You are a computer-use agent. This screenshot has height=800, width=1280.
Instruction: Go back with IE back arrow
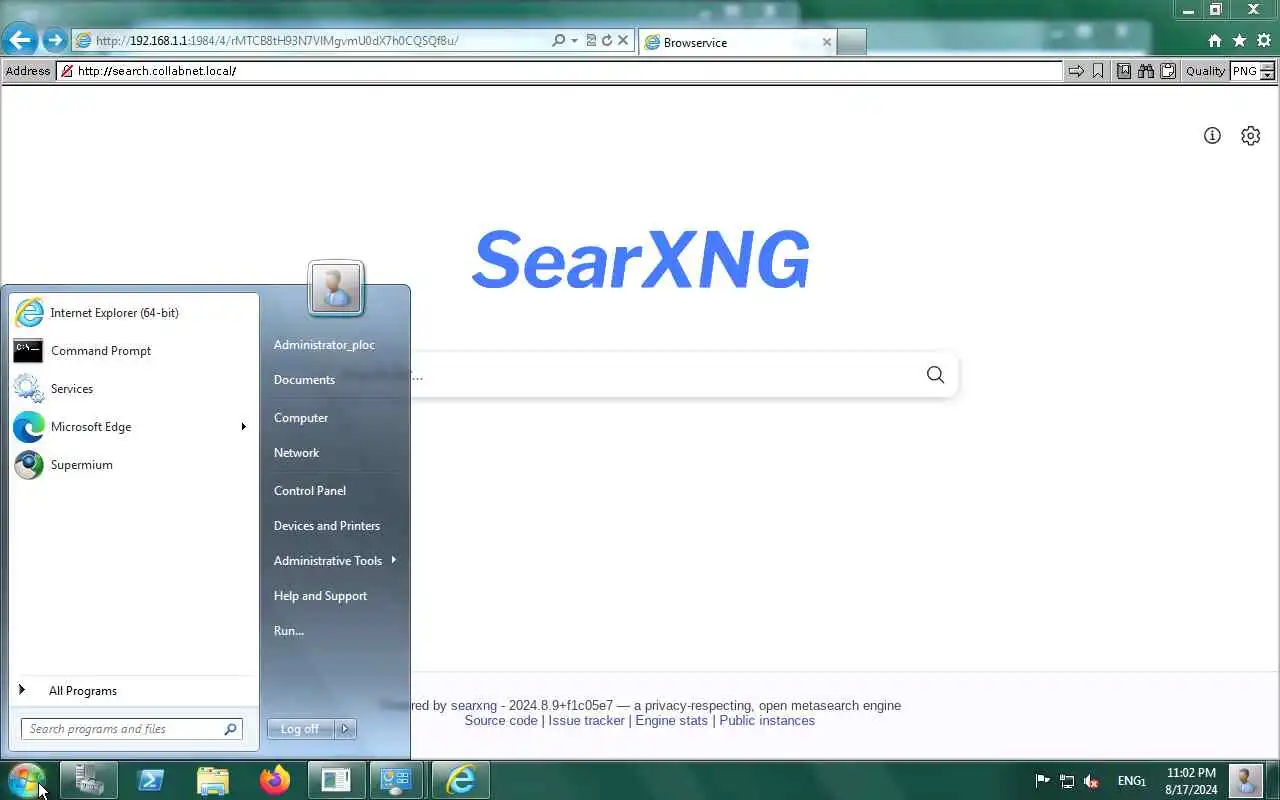(x=20, y=41)
